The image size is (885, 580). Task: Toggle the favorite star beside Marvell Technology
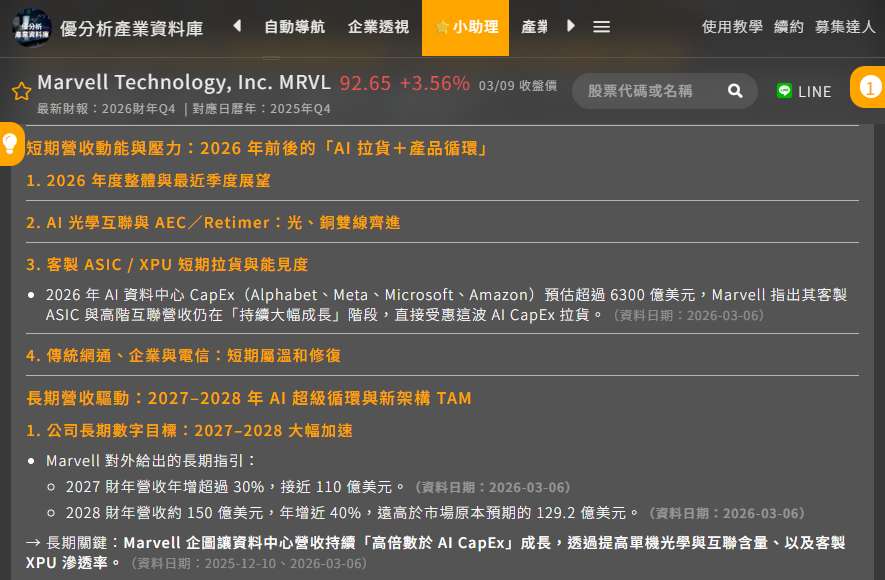[x=21, y=92]
